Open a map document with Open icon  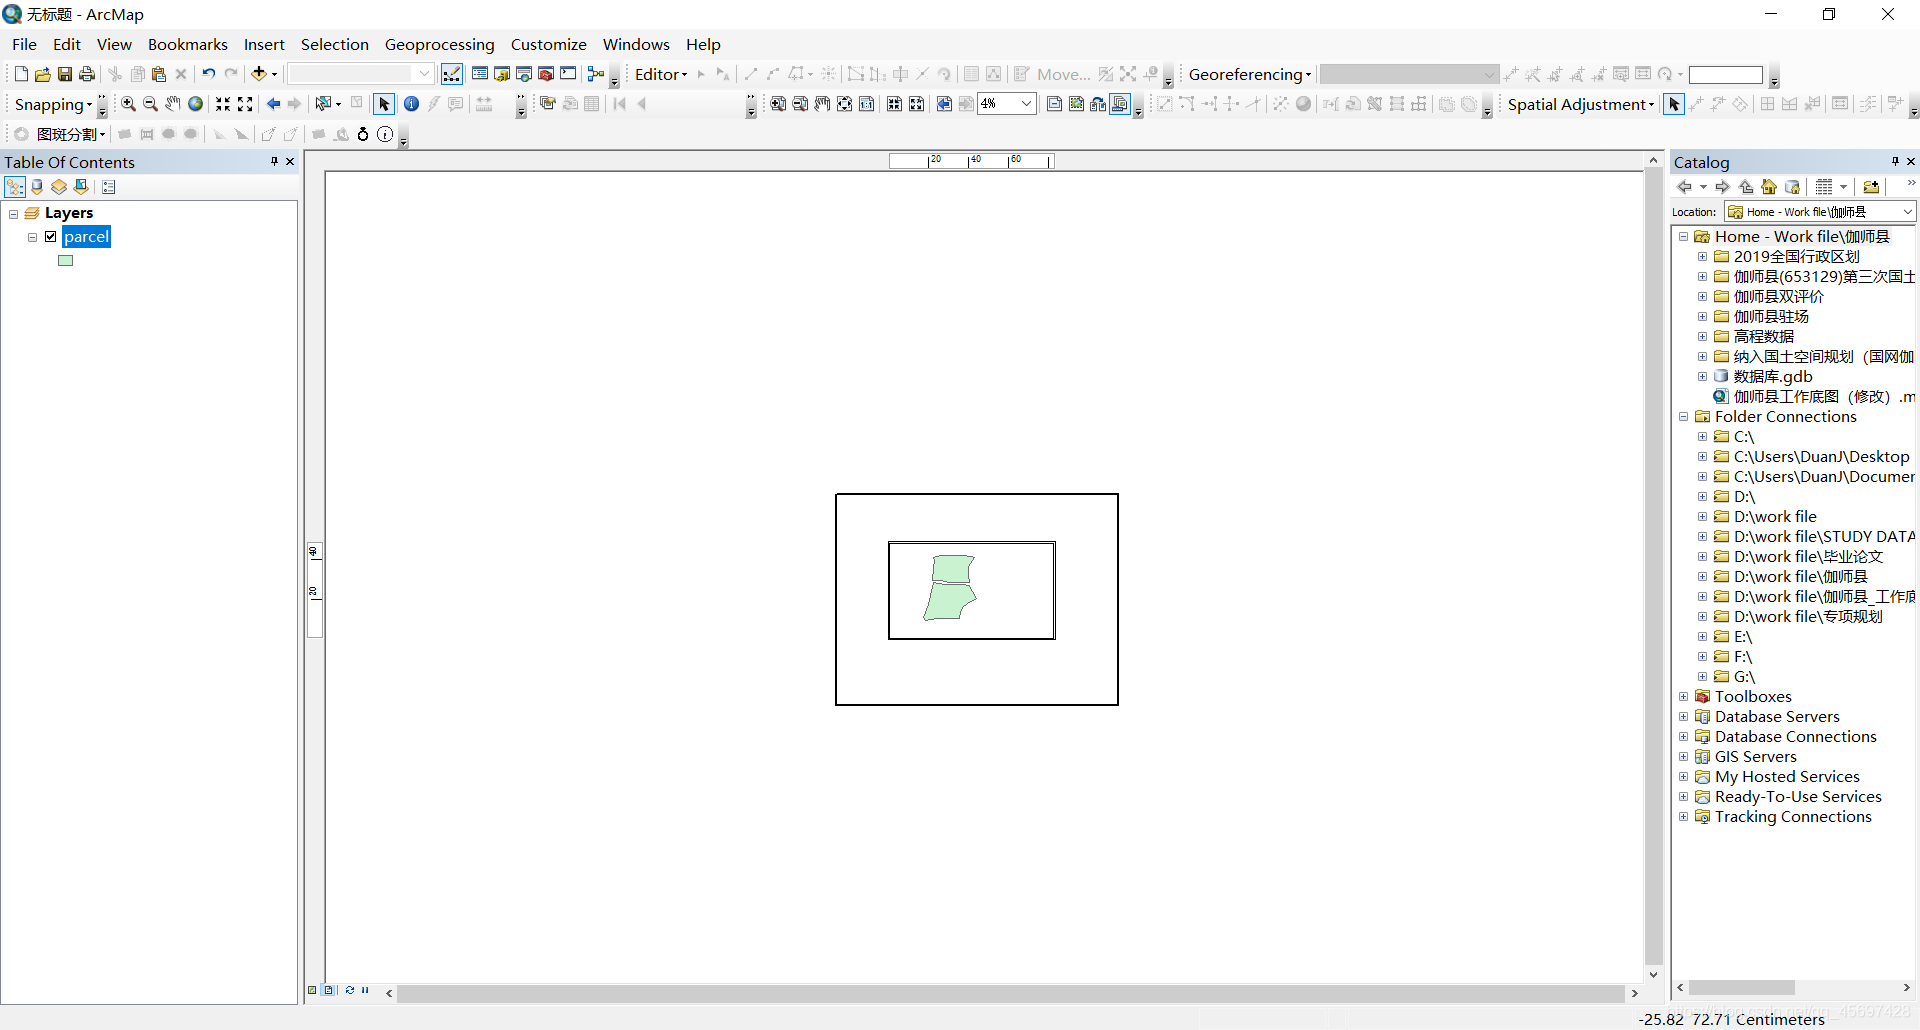pyautogui.click(x=42, y=74)
